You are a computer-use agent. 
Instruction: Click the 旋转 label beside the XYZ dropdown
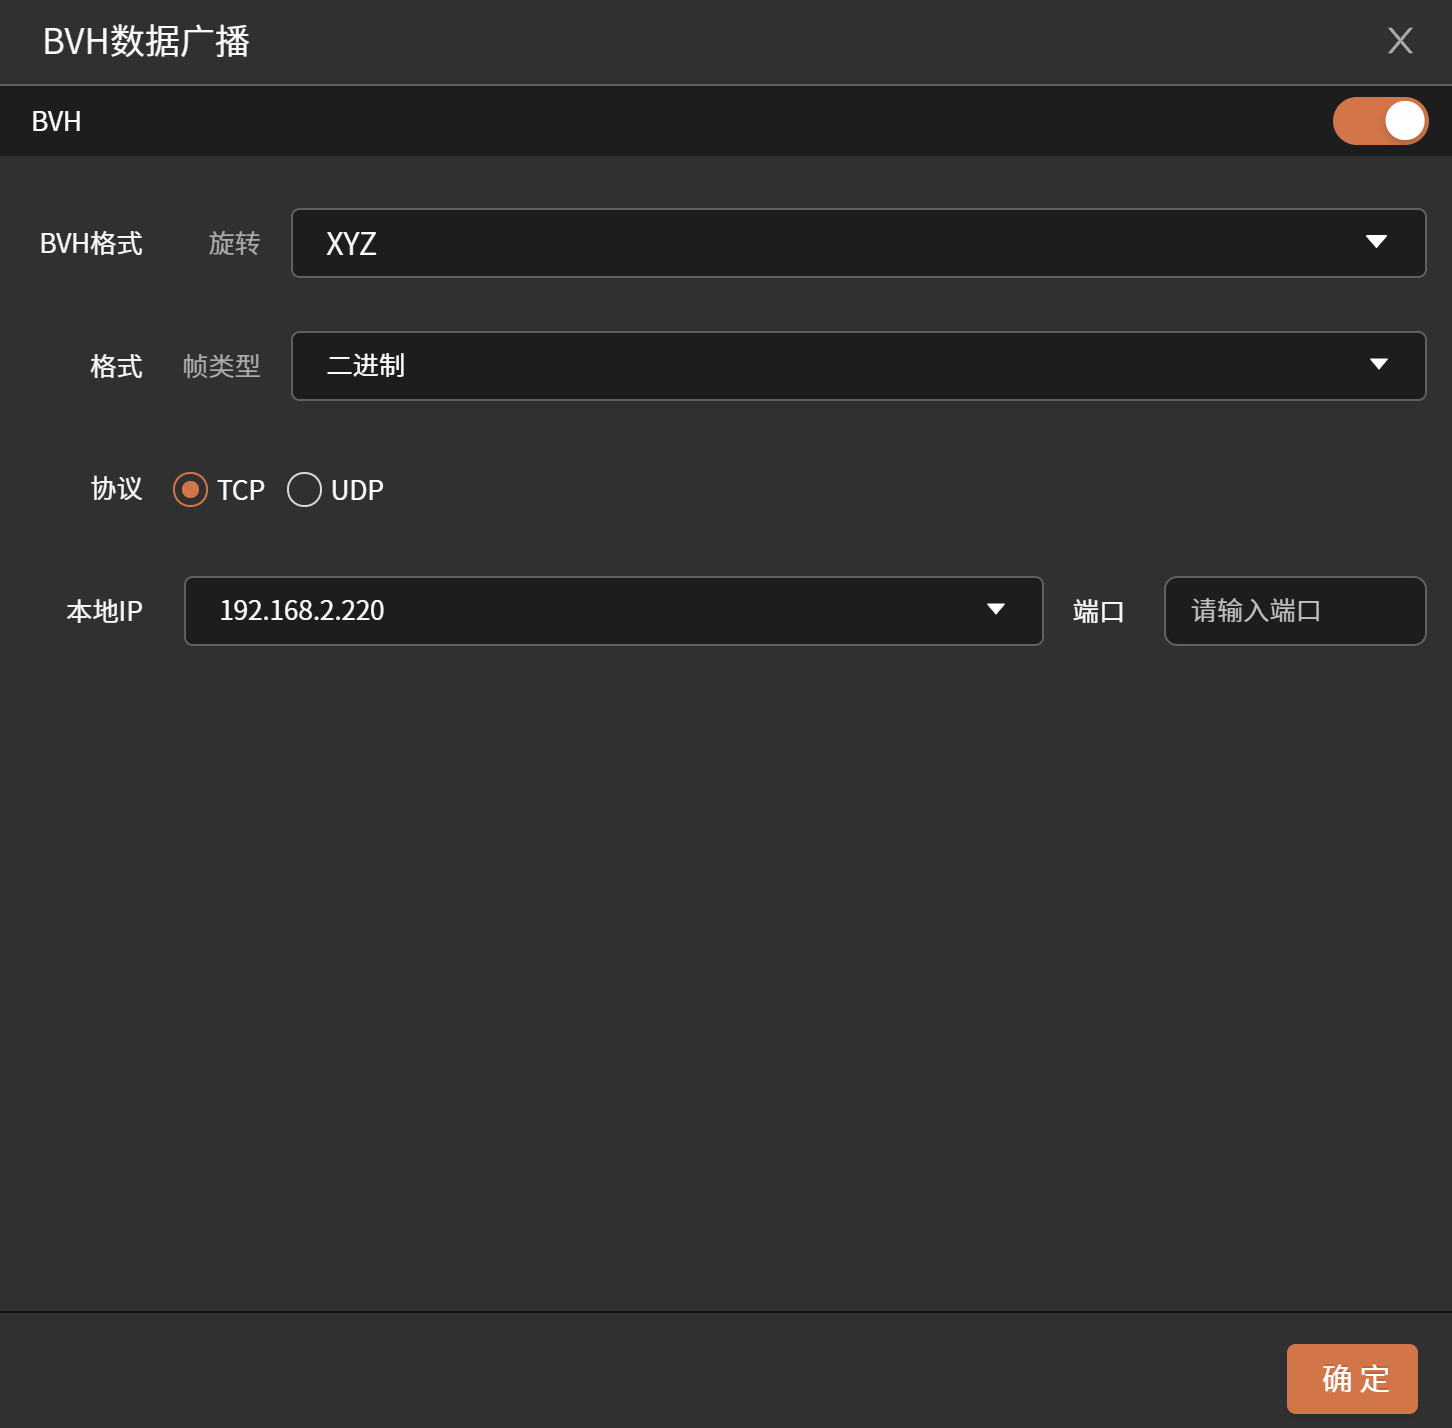(234, 244)
